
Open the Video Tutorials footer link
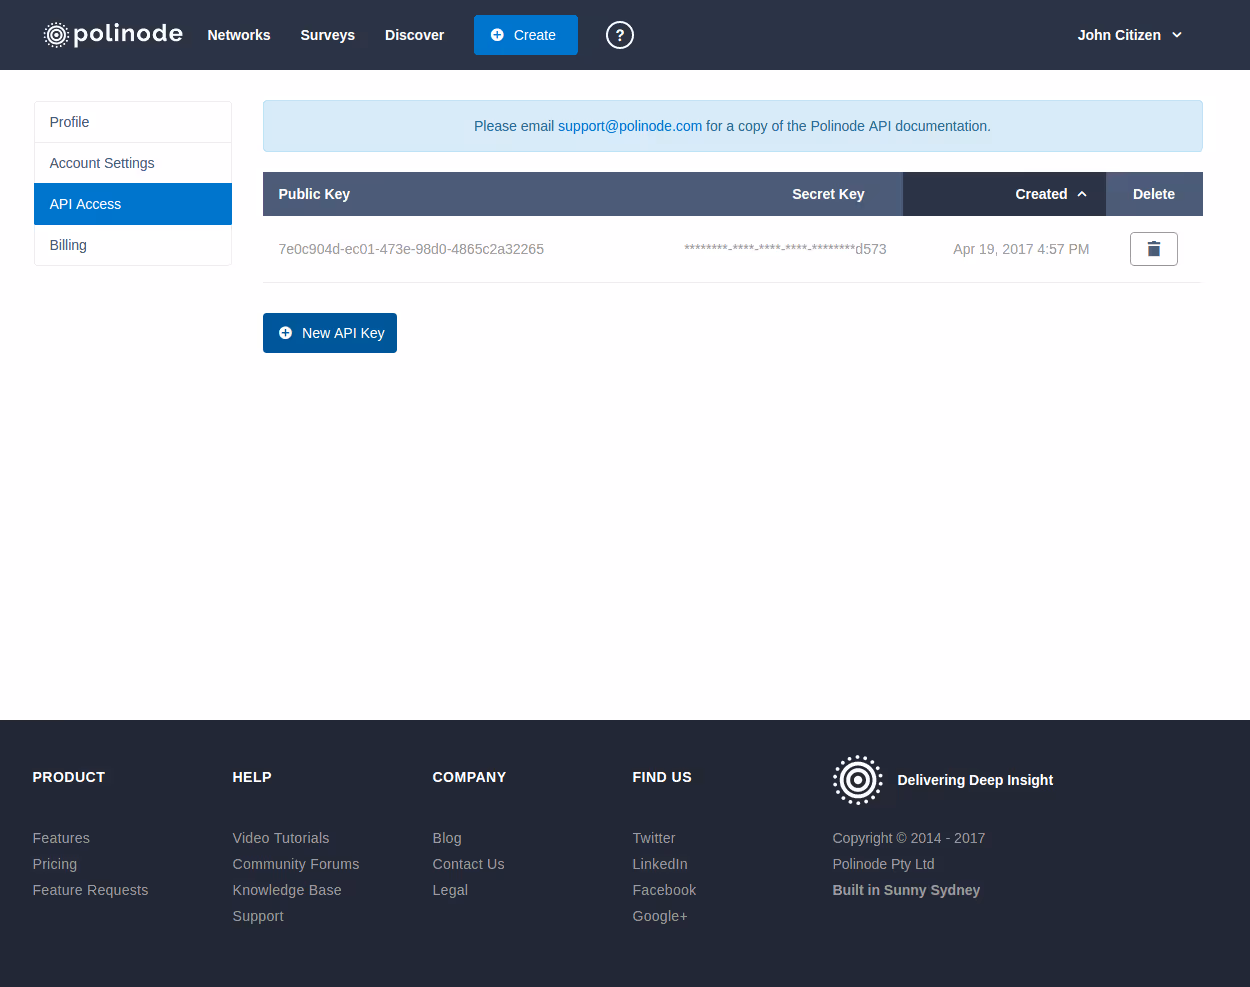[281, 838]
